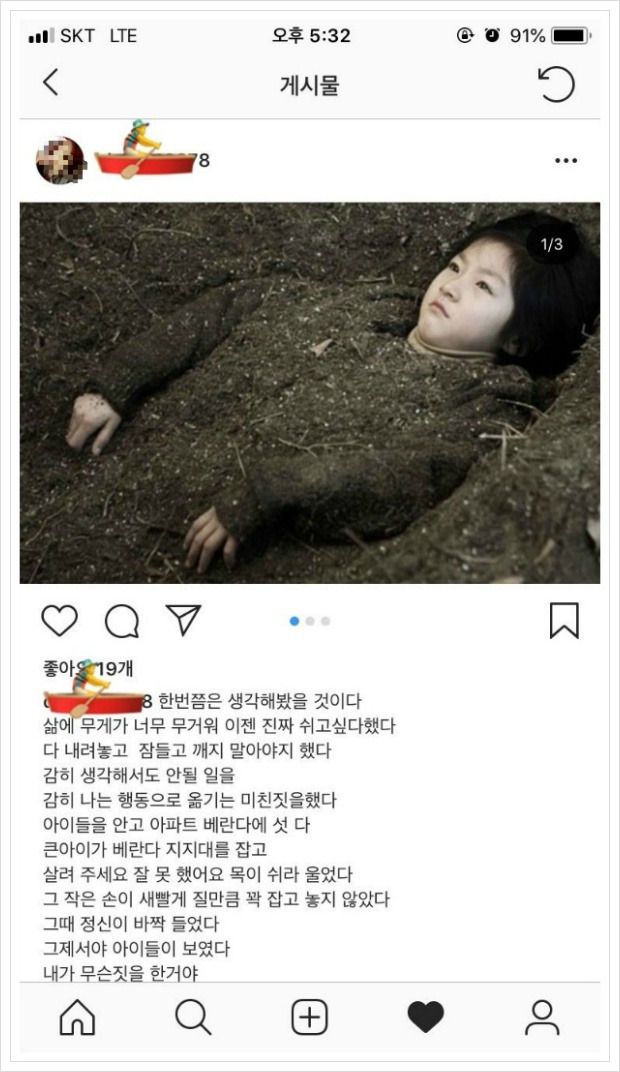Screen dimensions: 620x1072
Task: Open the three-dot post options menu
Action: 566,161
